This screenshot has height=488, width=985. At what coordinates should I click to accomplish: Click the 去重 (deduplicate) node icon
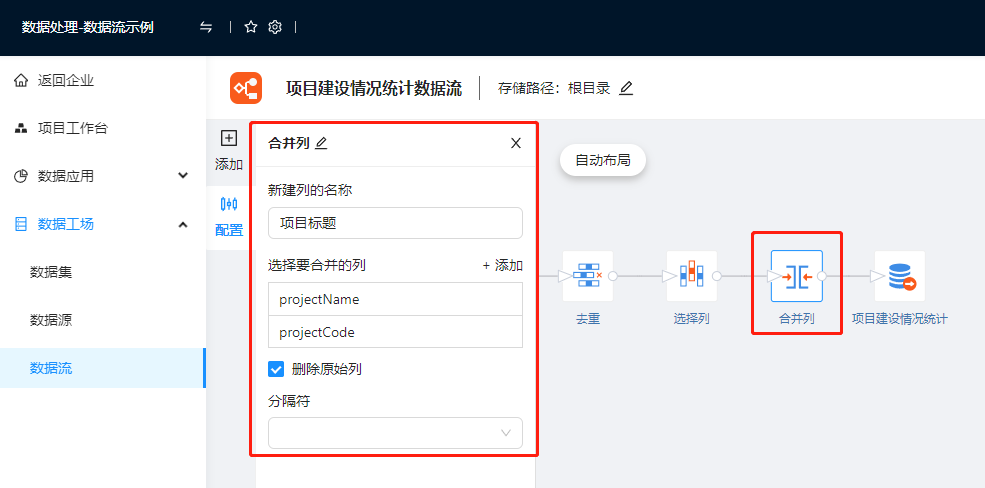click(x=588, y=276)
